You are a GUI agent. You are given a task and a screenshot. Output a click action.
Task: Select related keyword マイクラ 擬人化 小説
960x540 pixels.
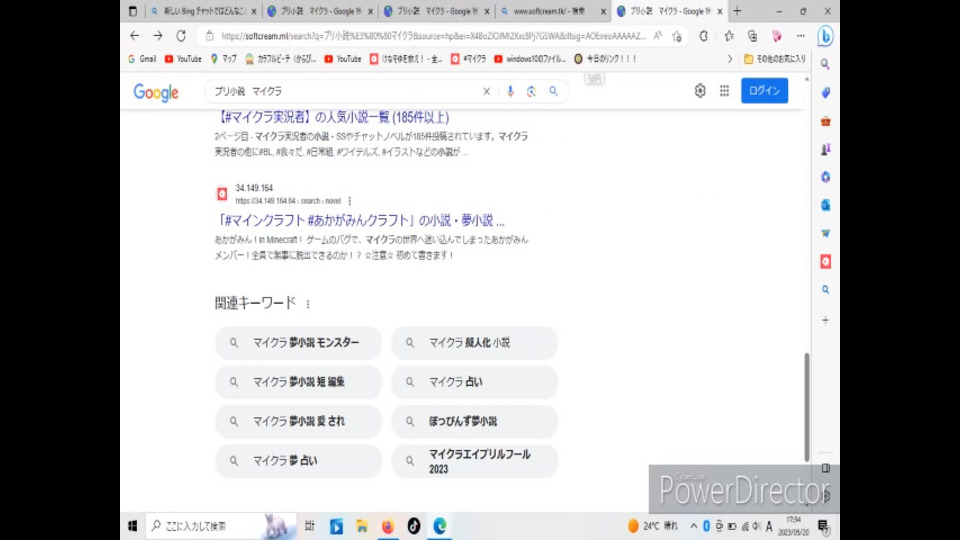point(474,343)
